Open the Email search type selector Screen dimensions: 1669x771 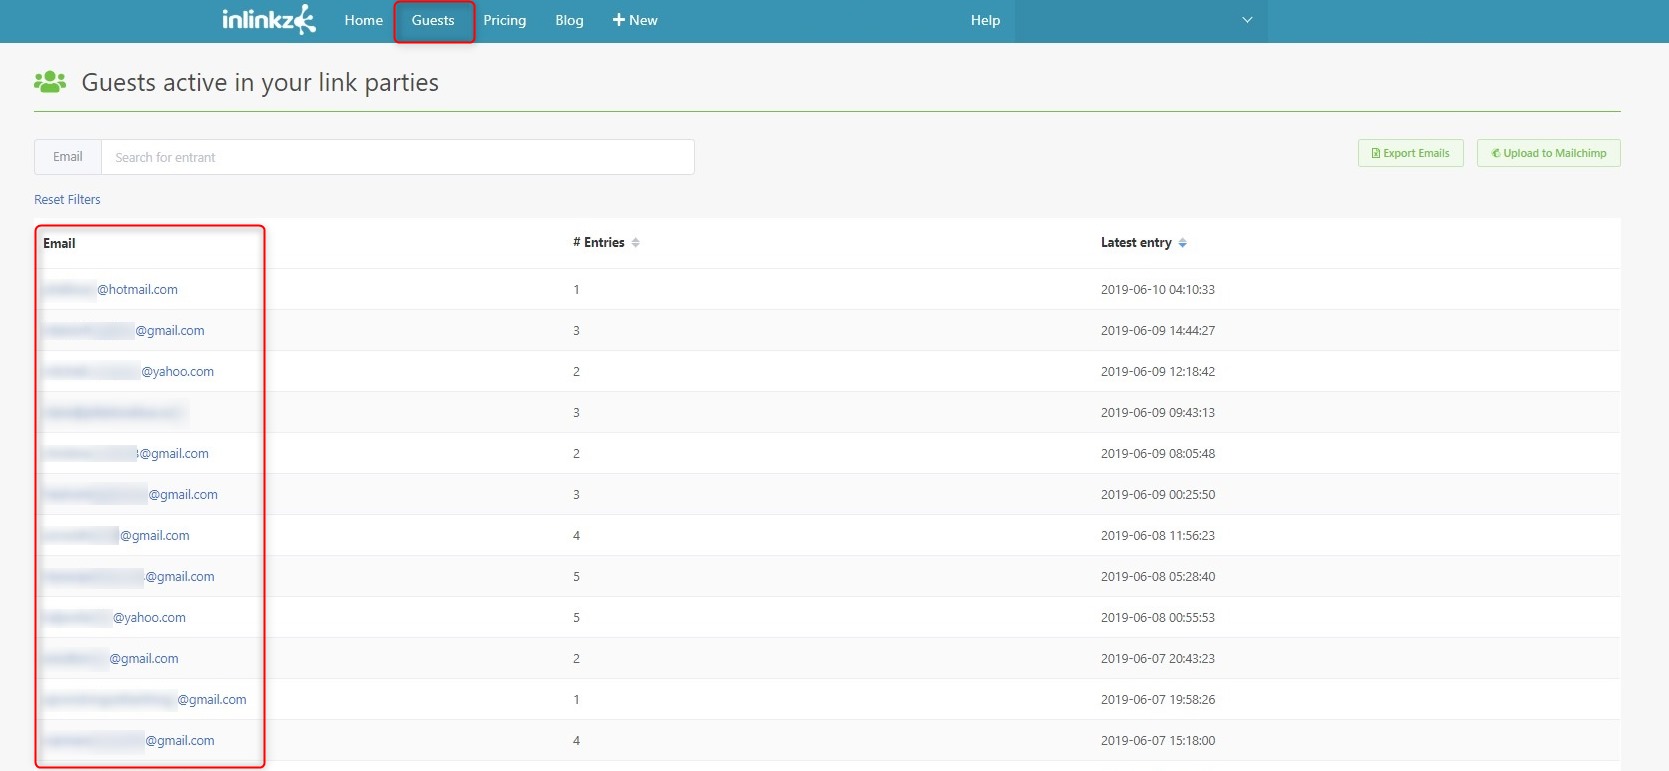(68, 157)
